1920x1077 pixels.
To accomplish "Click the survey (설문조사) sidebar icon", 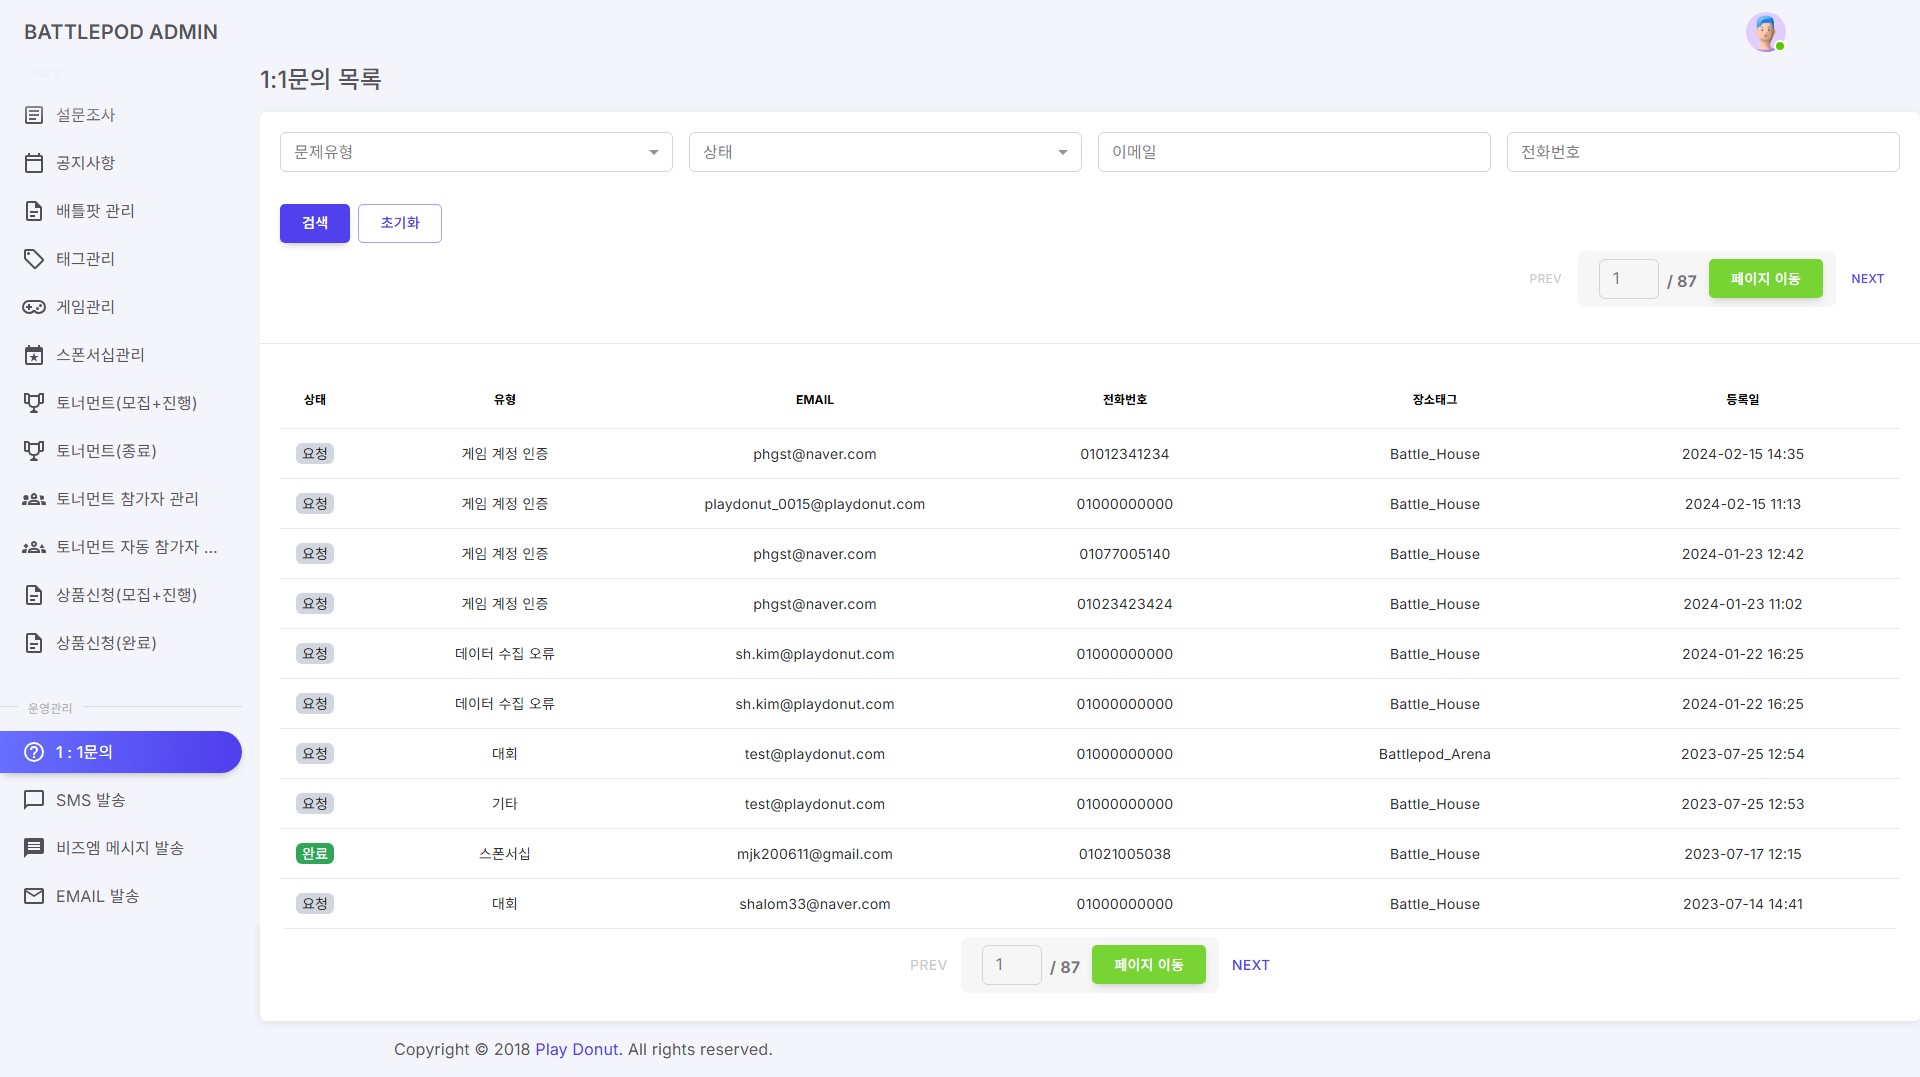I will [34, 115].
